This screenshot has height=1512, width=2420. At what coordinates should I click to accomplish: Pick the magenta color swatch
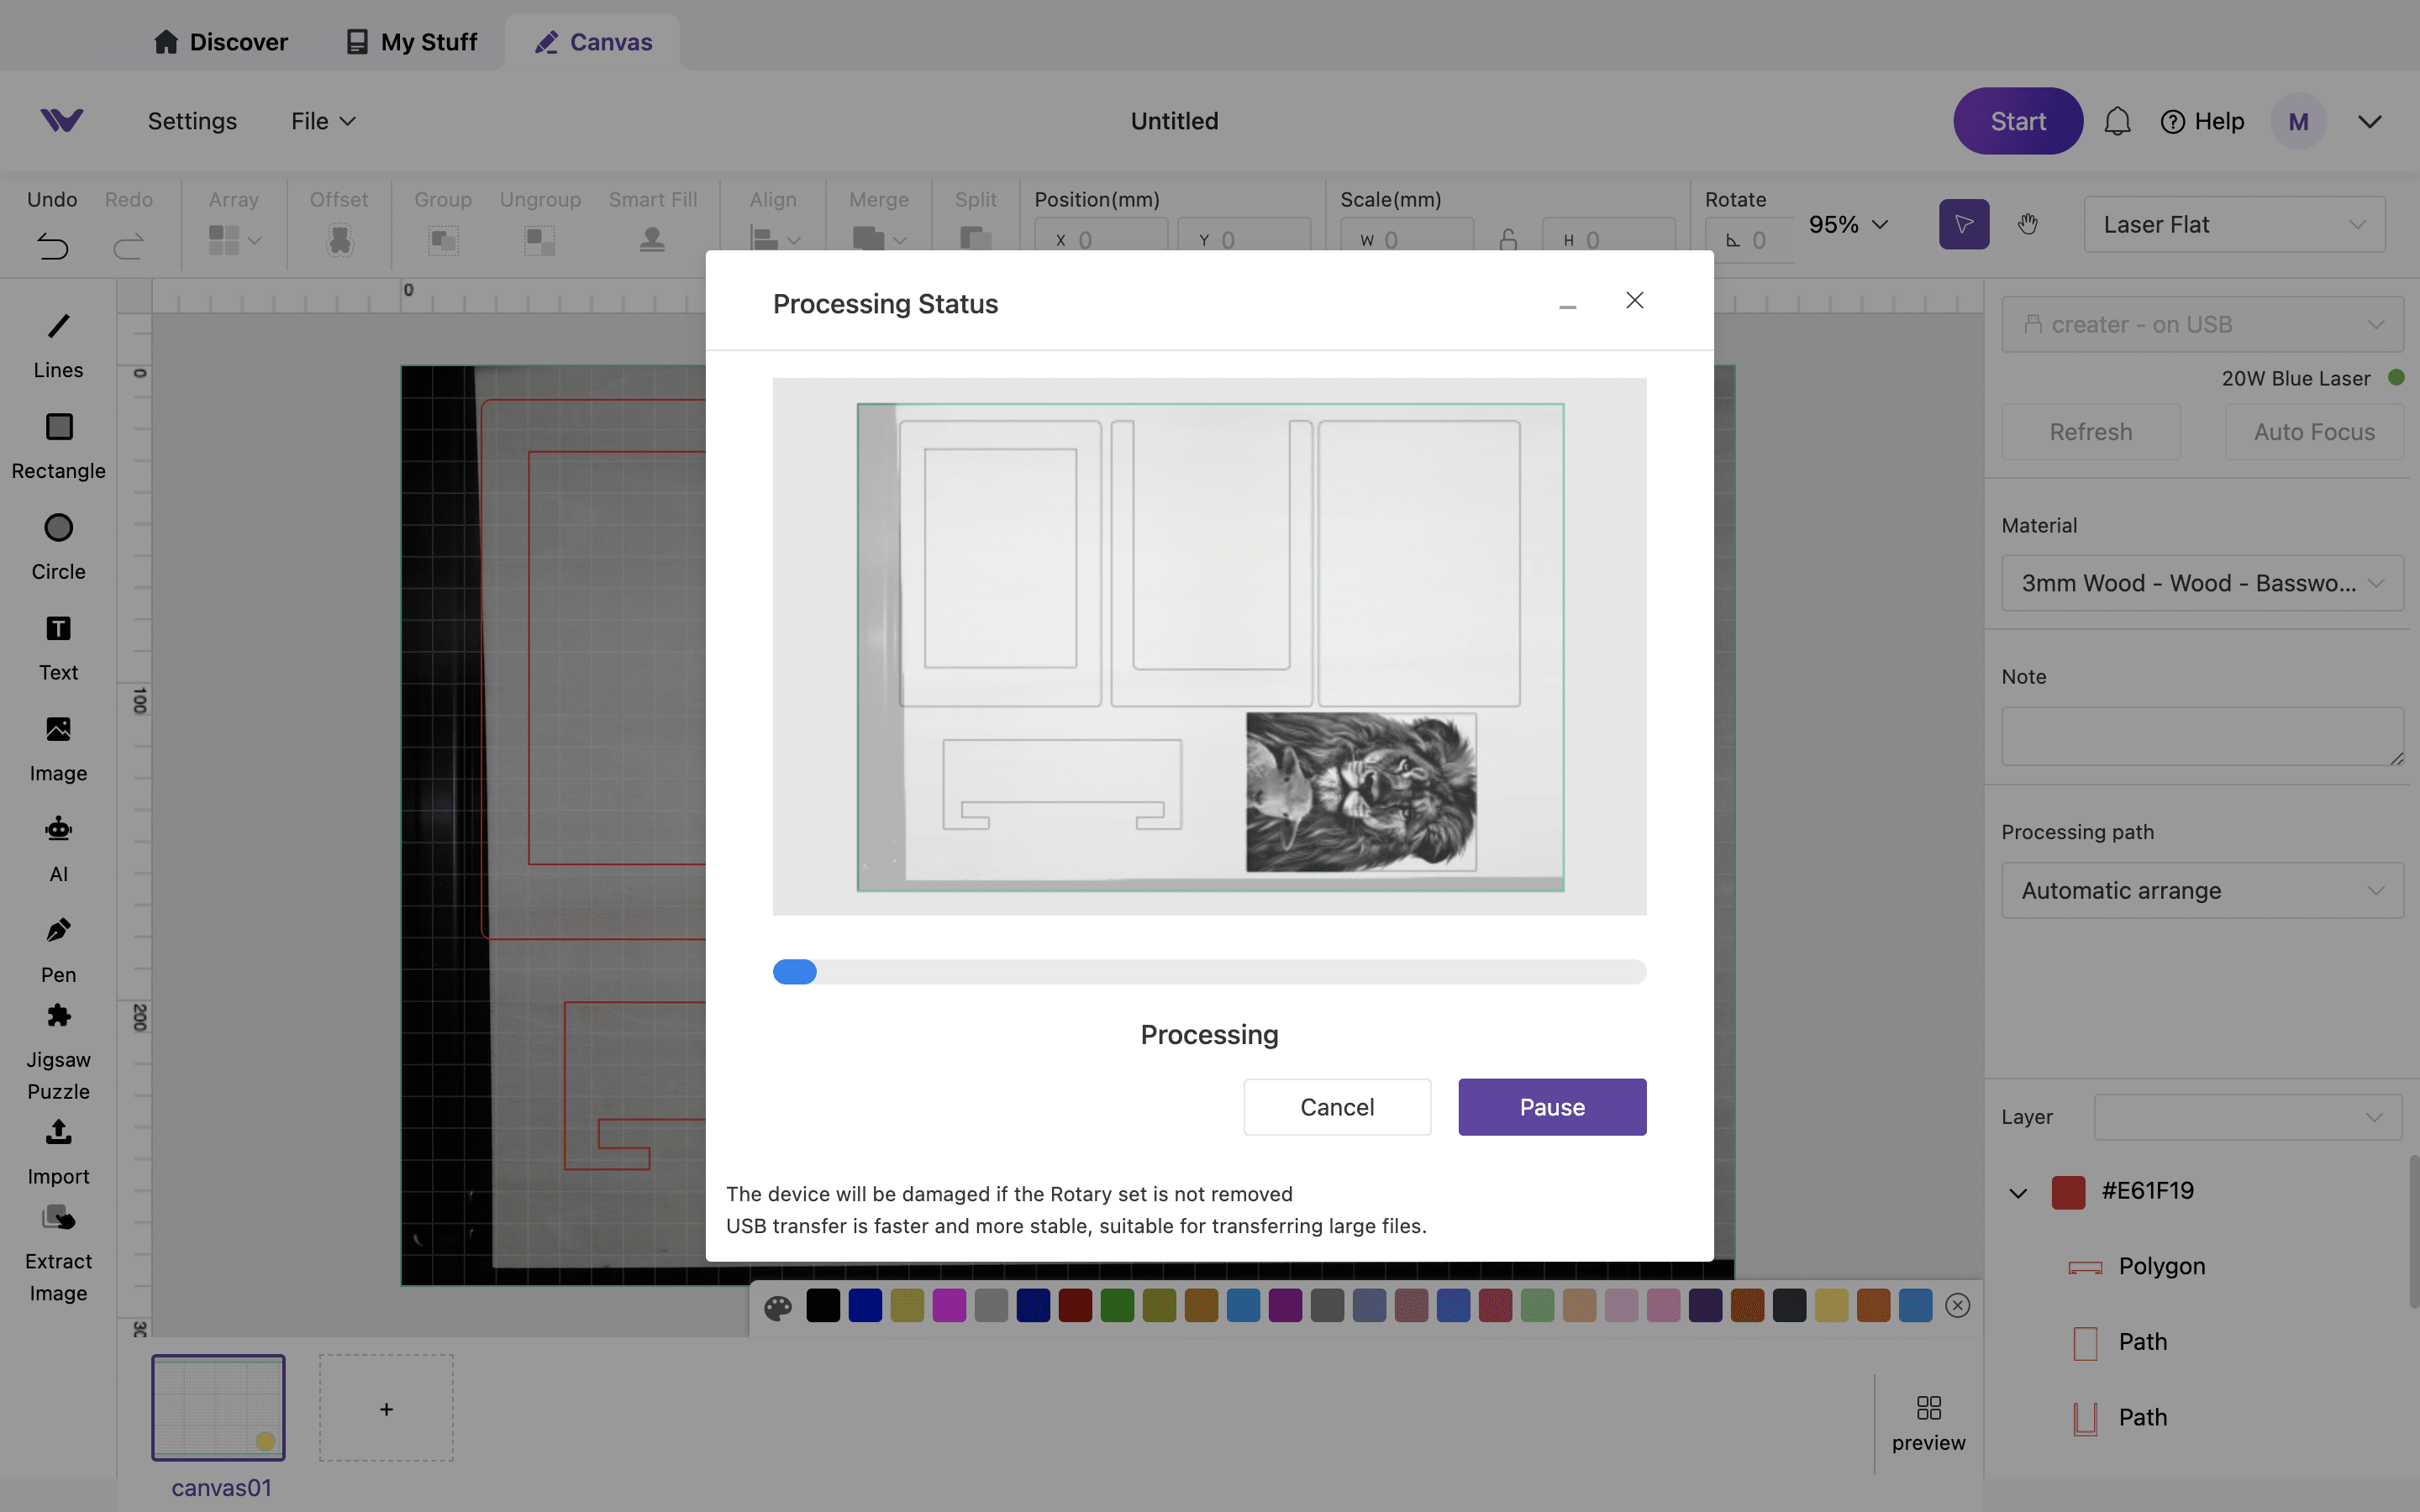tap(949, 1306)
